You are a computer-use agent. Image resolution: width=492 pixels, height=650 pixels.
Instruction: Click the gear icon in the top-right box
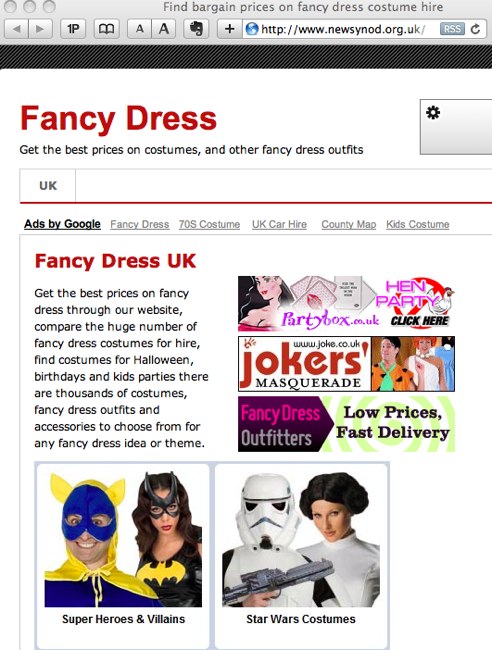click(x=433, y=113)
